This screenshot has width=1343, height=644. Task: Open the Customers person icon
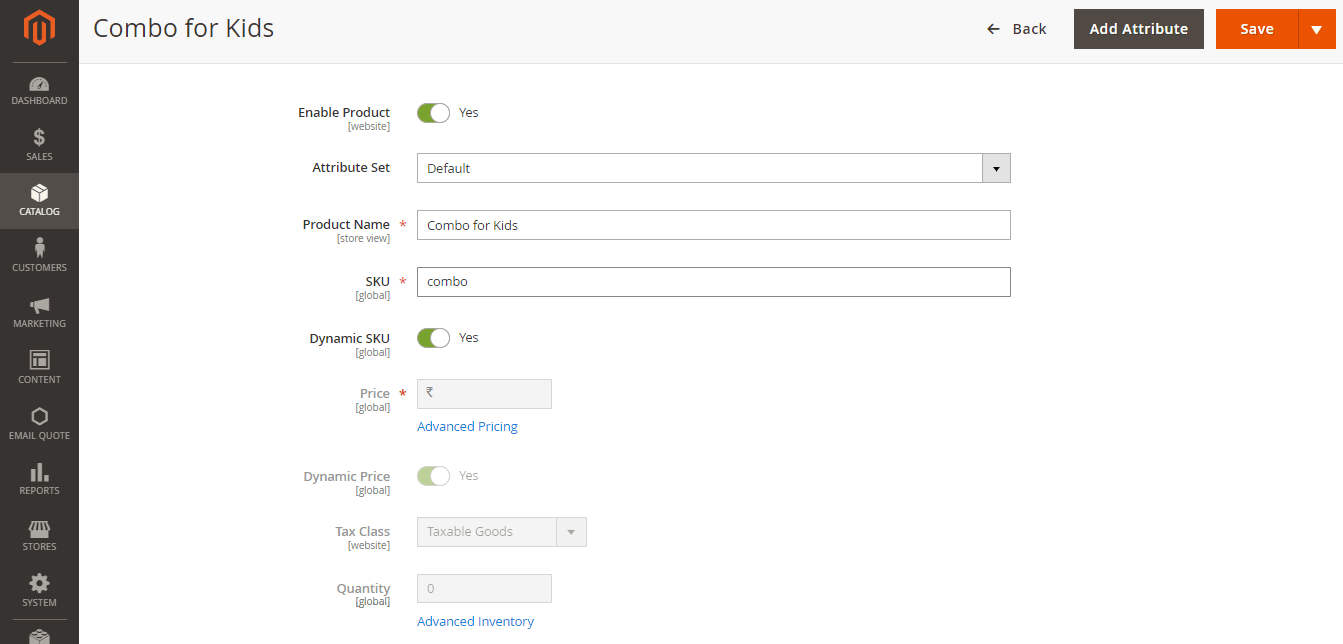pos(39,247)
